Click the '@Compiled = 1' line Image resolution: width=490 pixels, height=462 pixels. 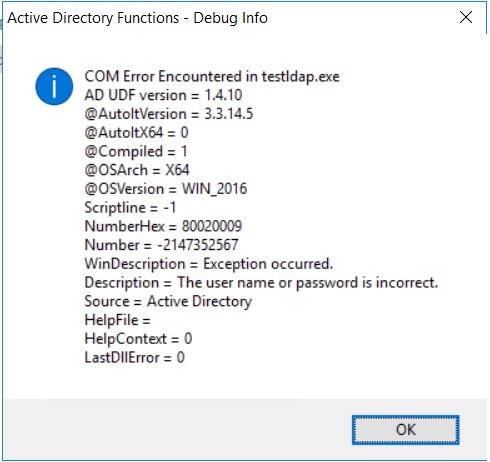click(136, 151)
